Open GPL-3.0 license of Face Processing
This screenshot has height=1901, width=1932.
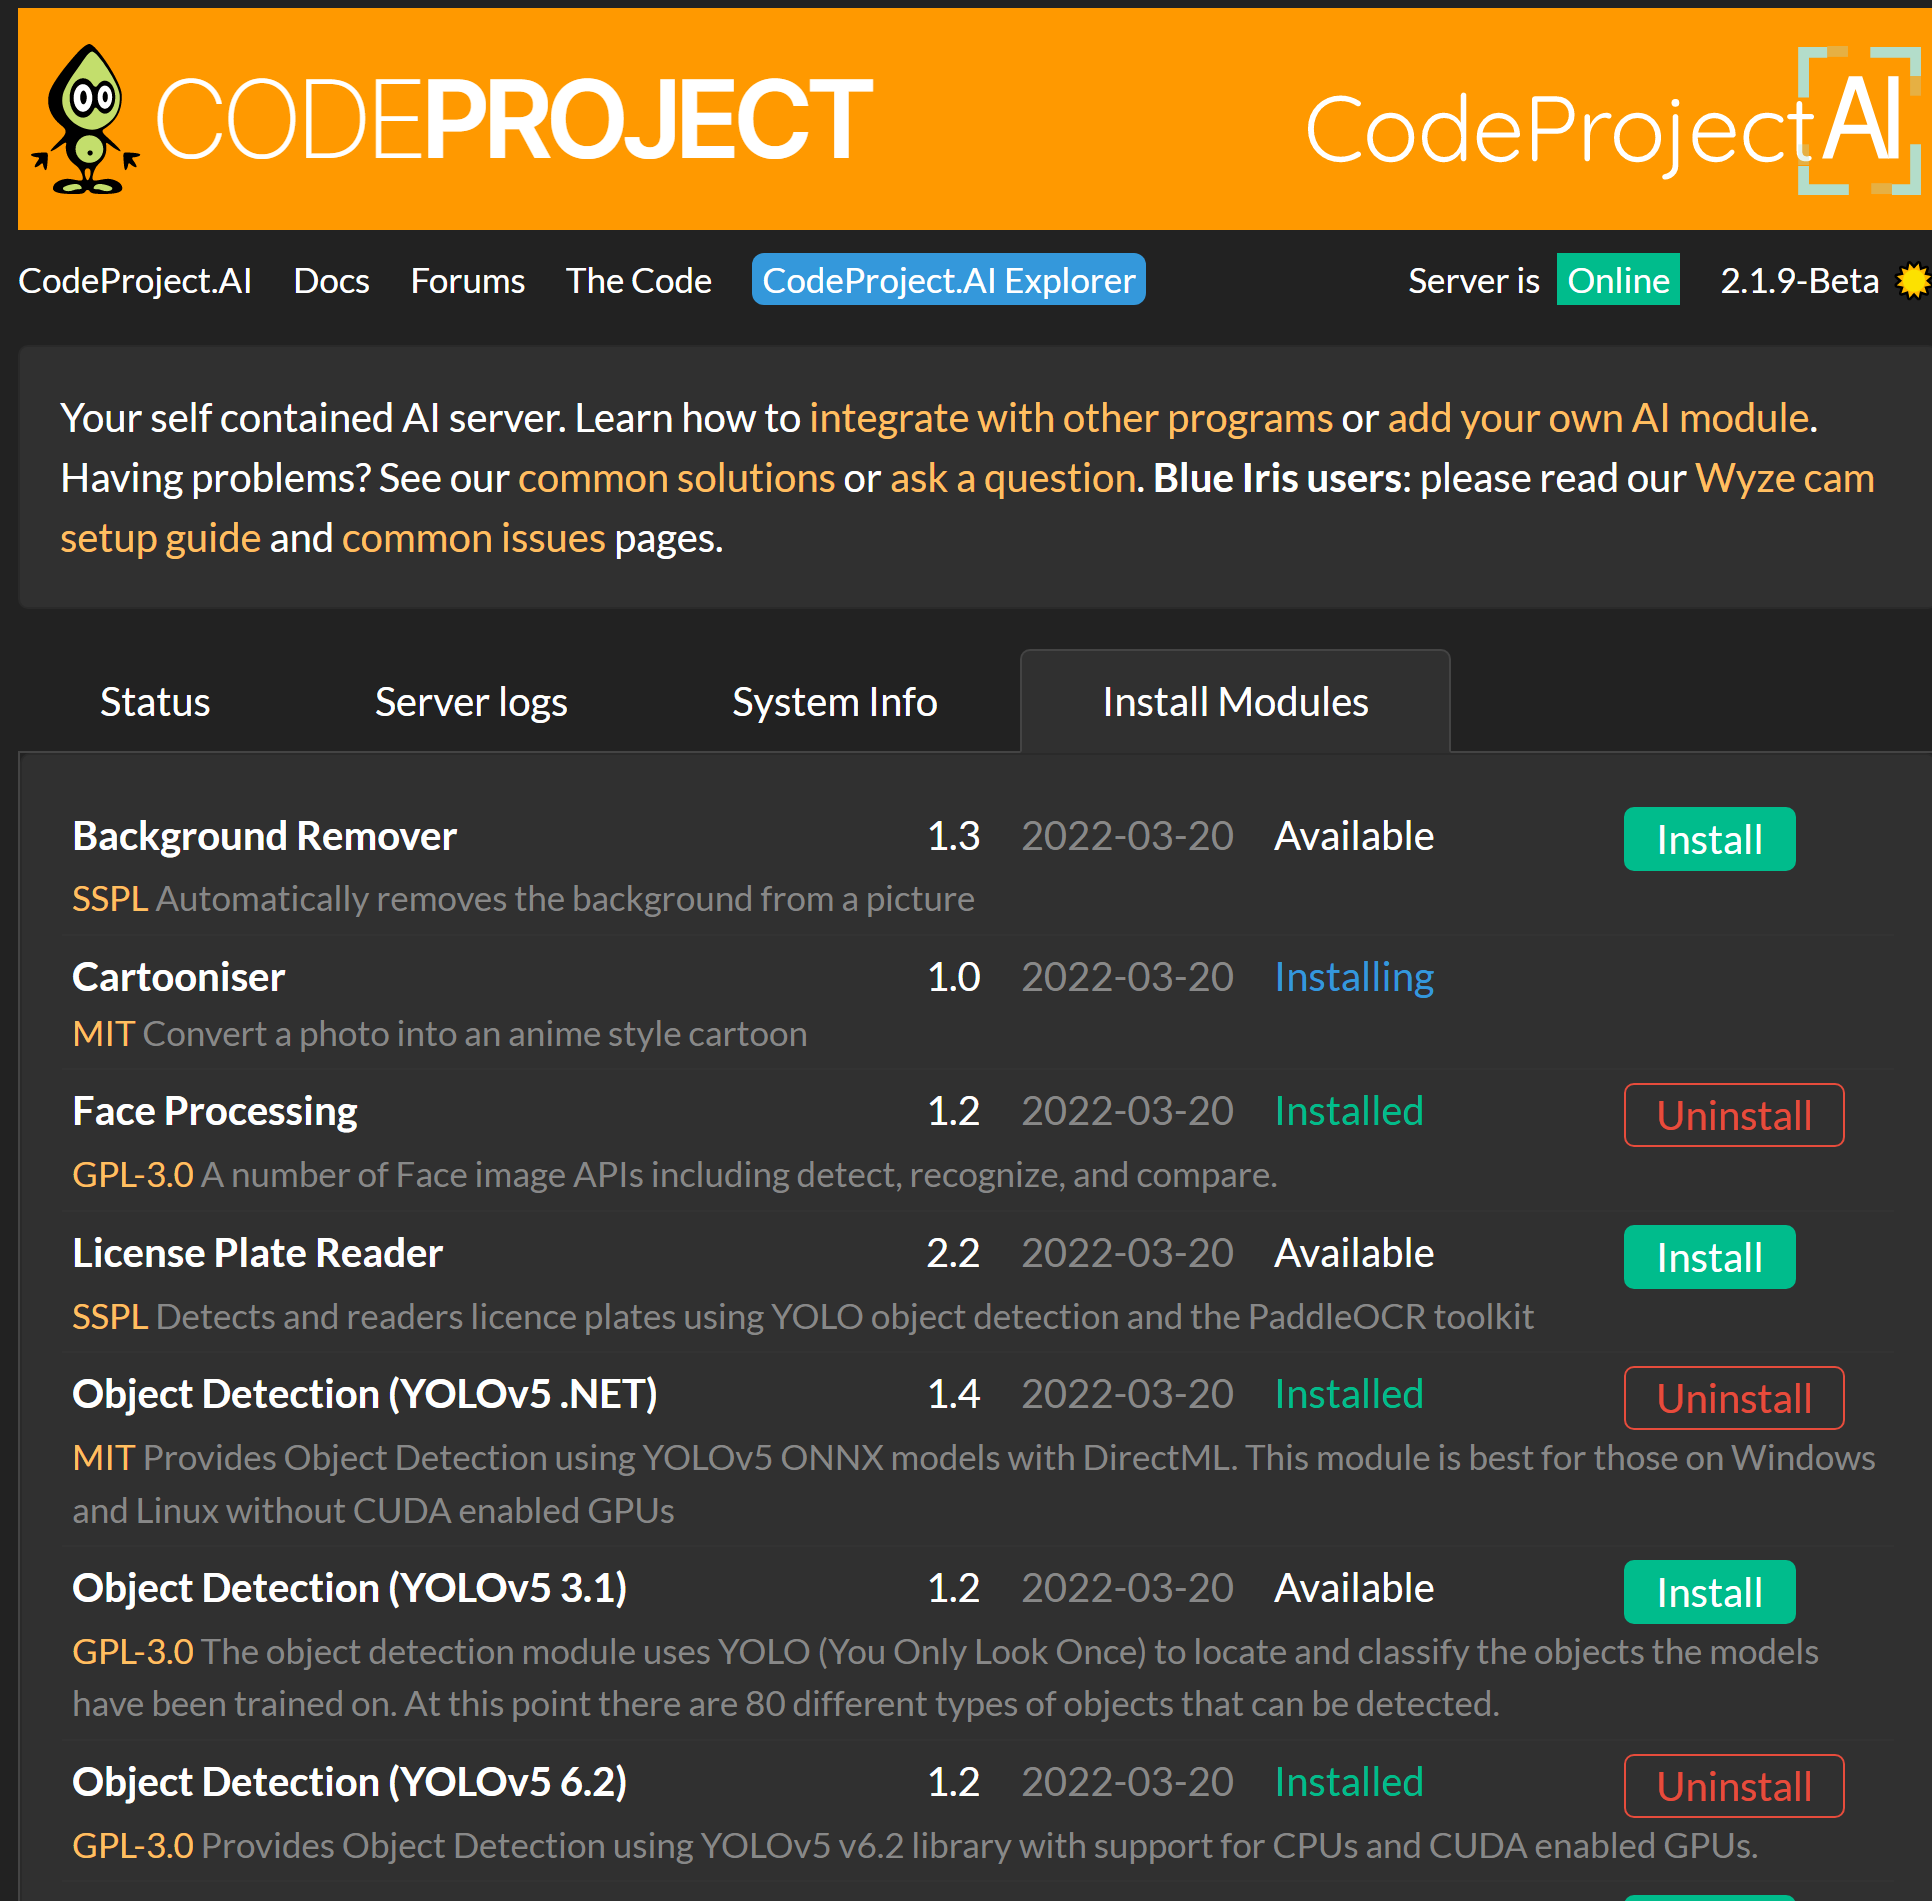click(x=133, y=1175)
